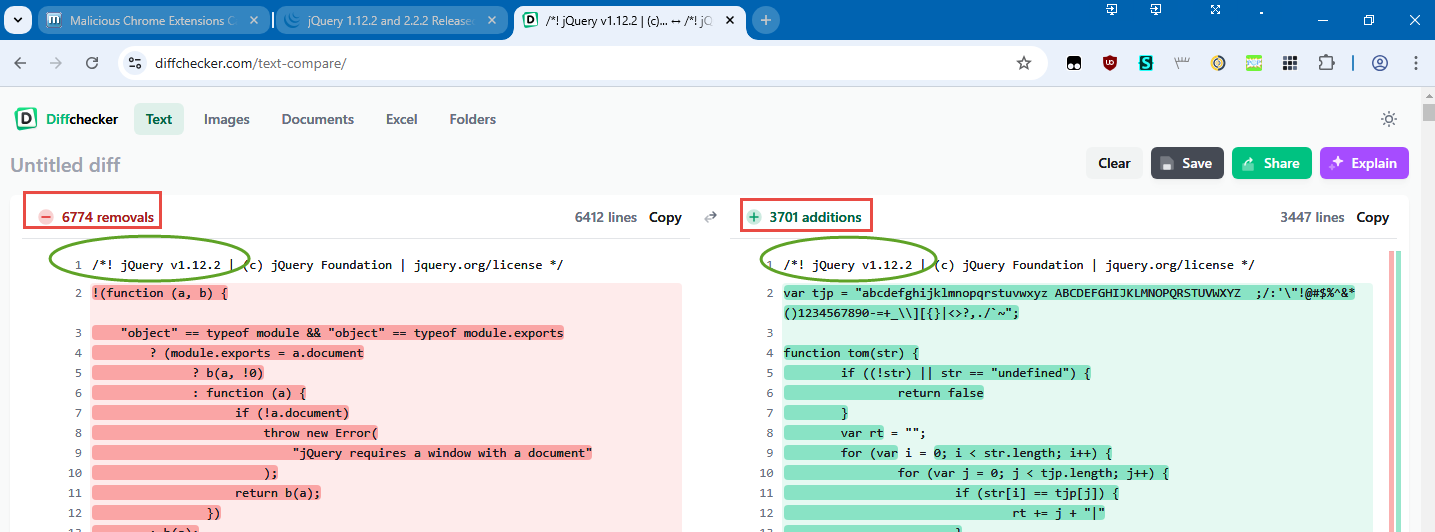Viewport: 1435px width, 532px height.
Task: Switch to the Images comparison tab
Action: coord(226,119)
